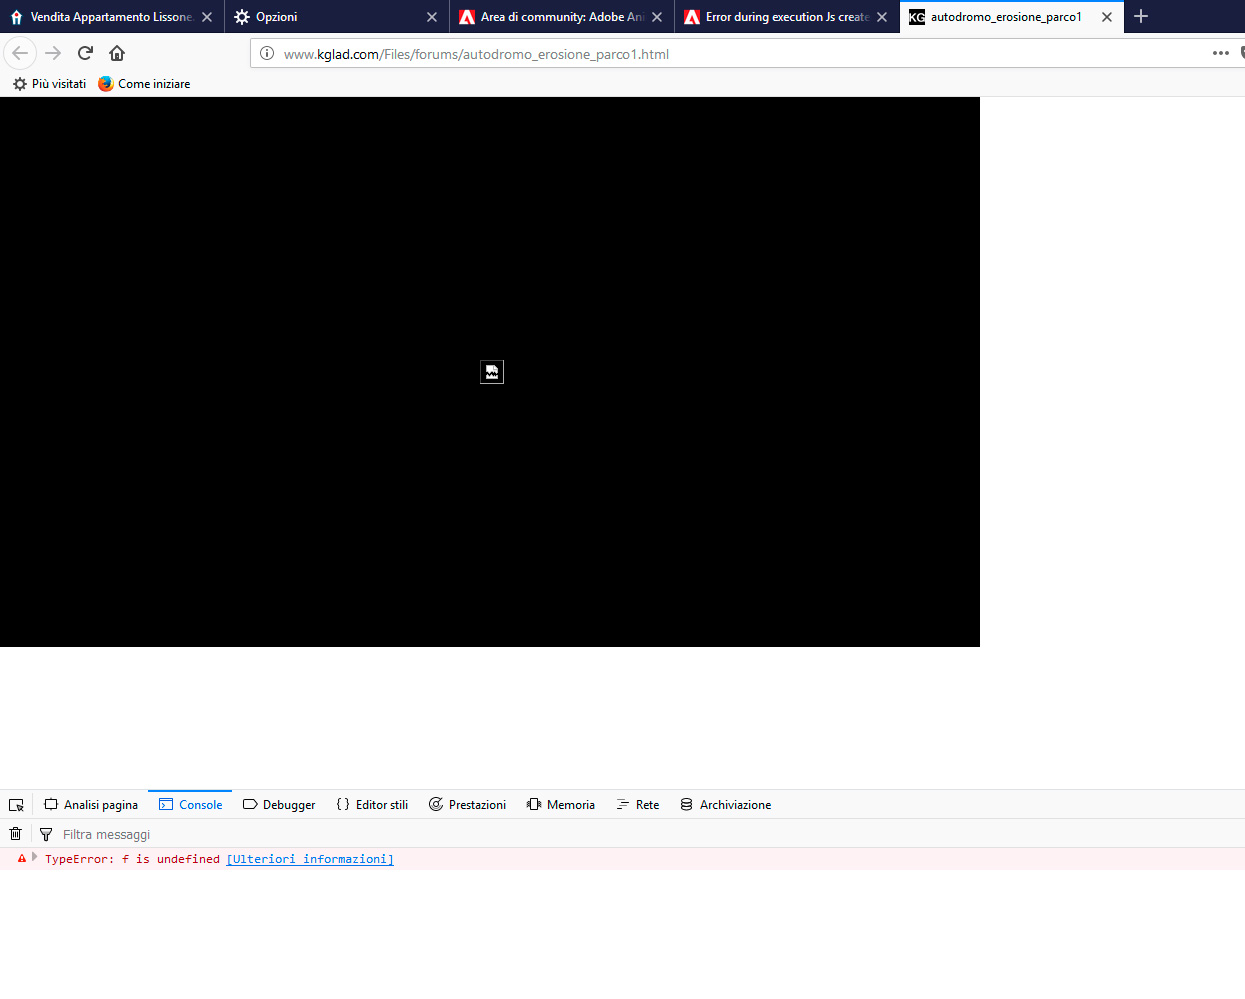Open the page actions ellipsis menu
Screen dimensions: 1245x999
pos(1221,53)
